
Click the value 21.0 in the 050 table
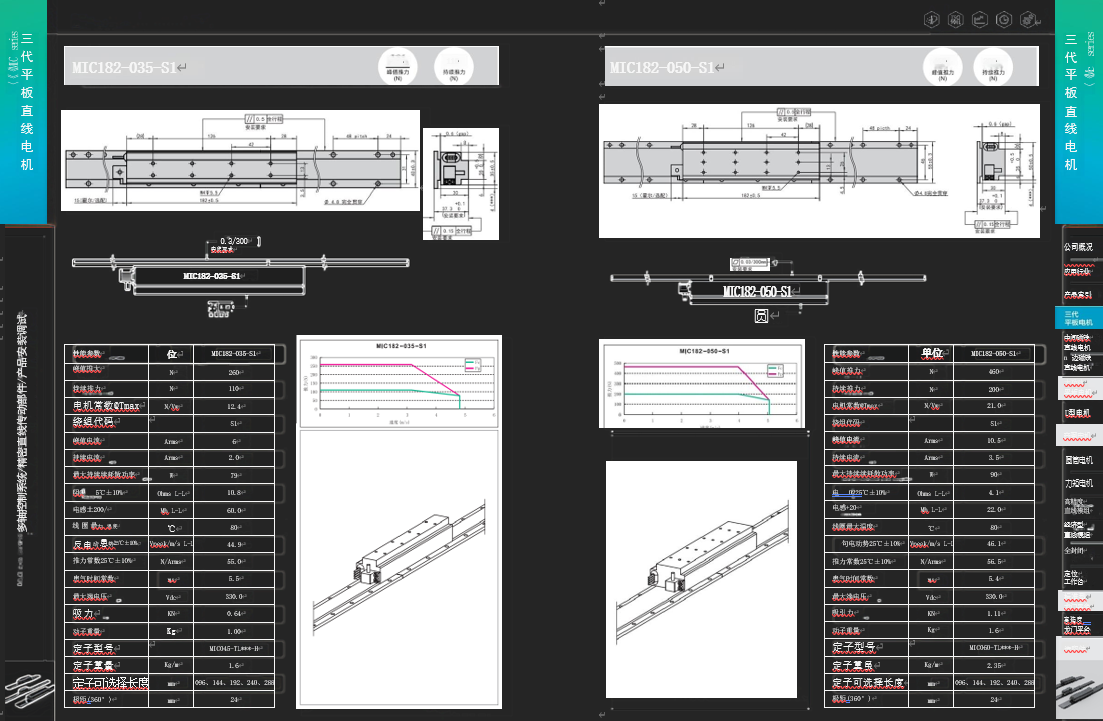994,406
